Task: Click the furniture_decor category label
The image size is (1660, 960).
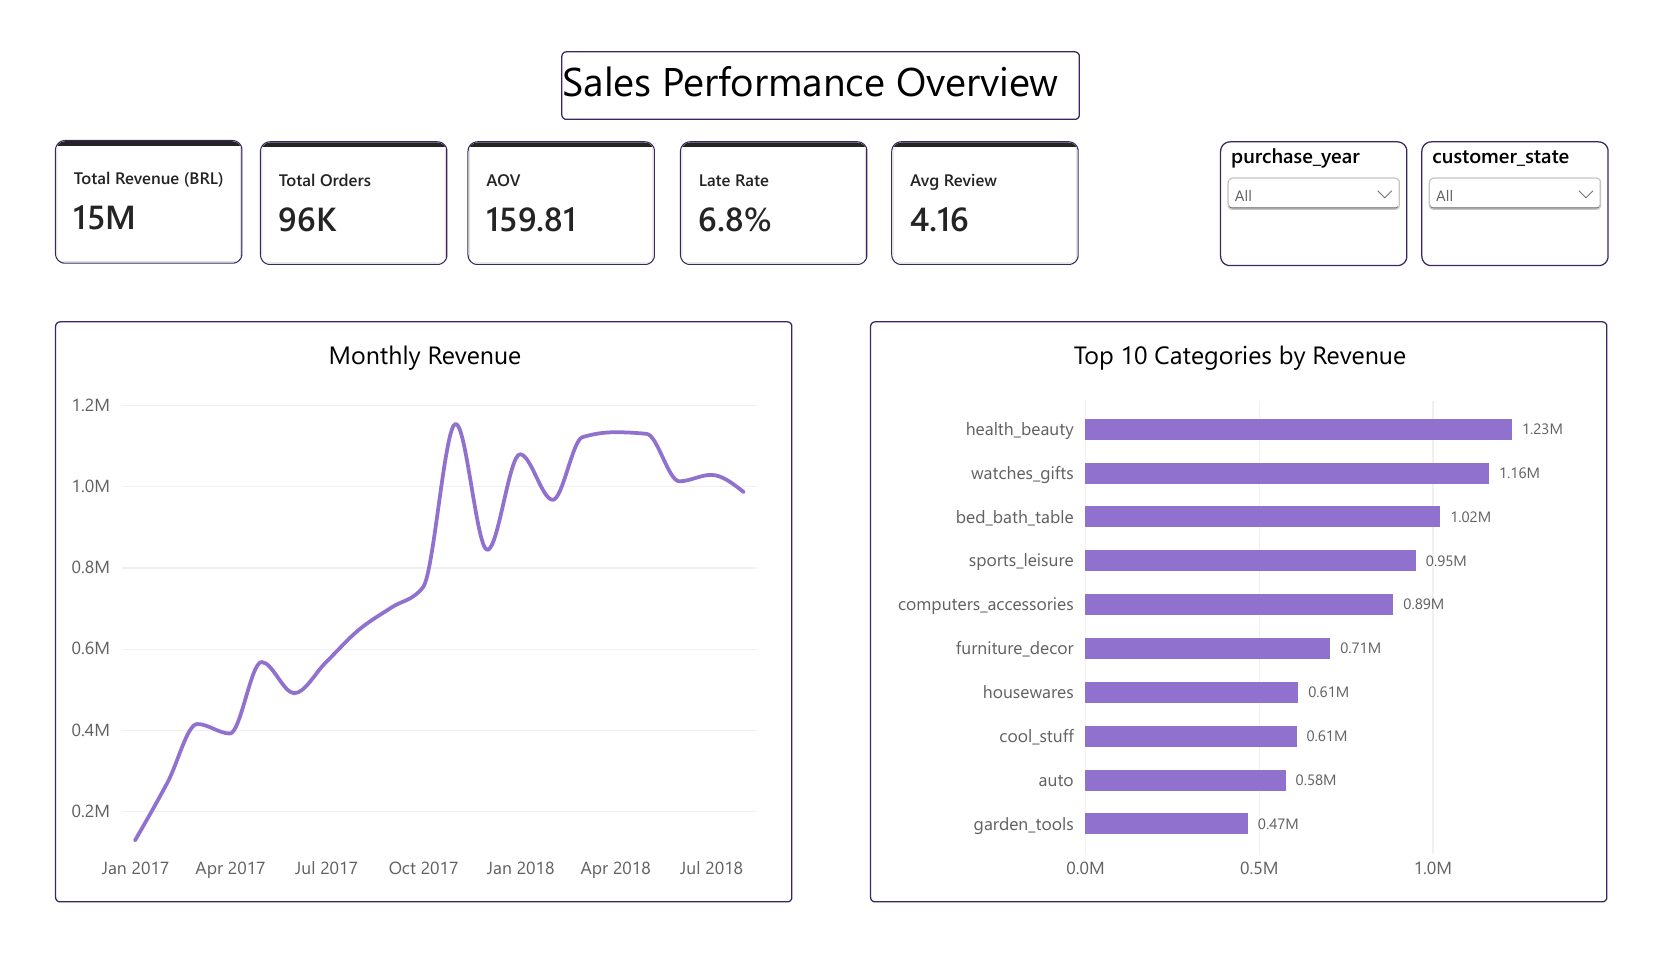Action: coord(1014,648)
